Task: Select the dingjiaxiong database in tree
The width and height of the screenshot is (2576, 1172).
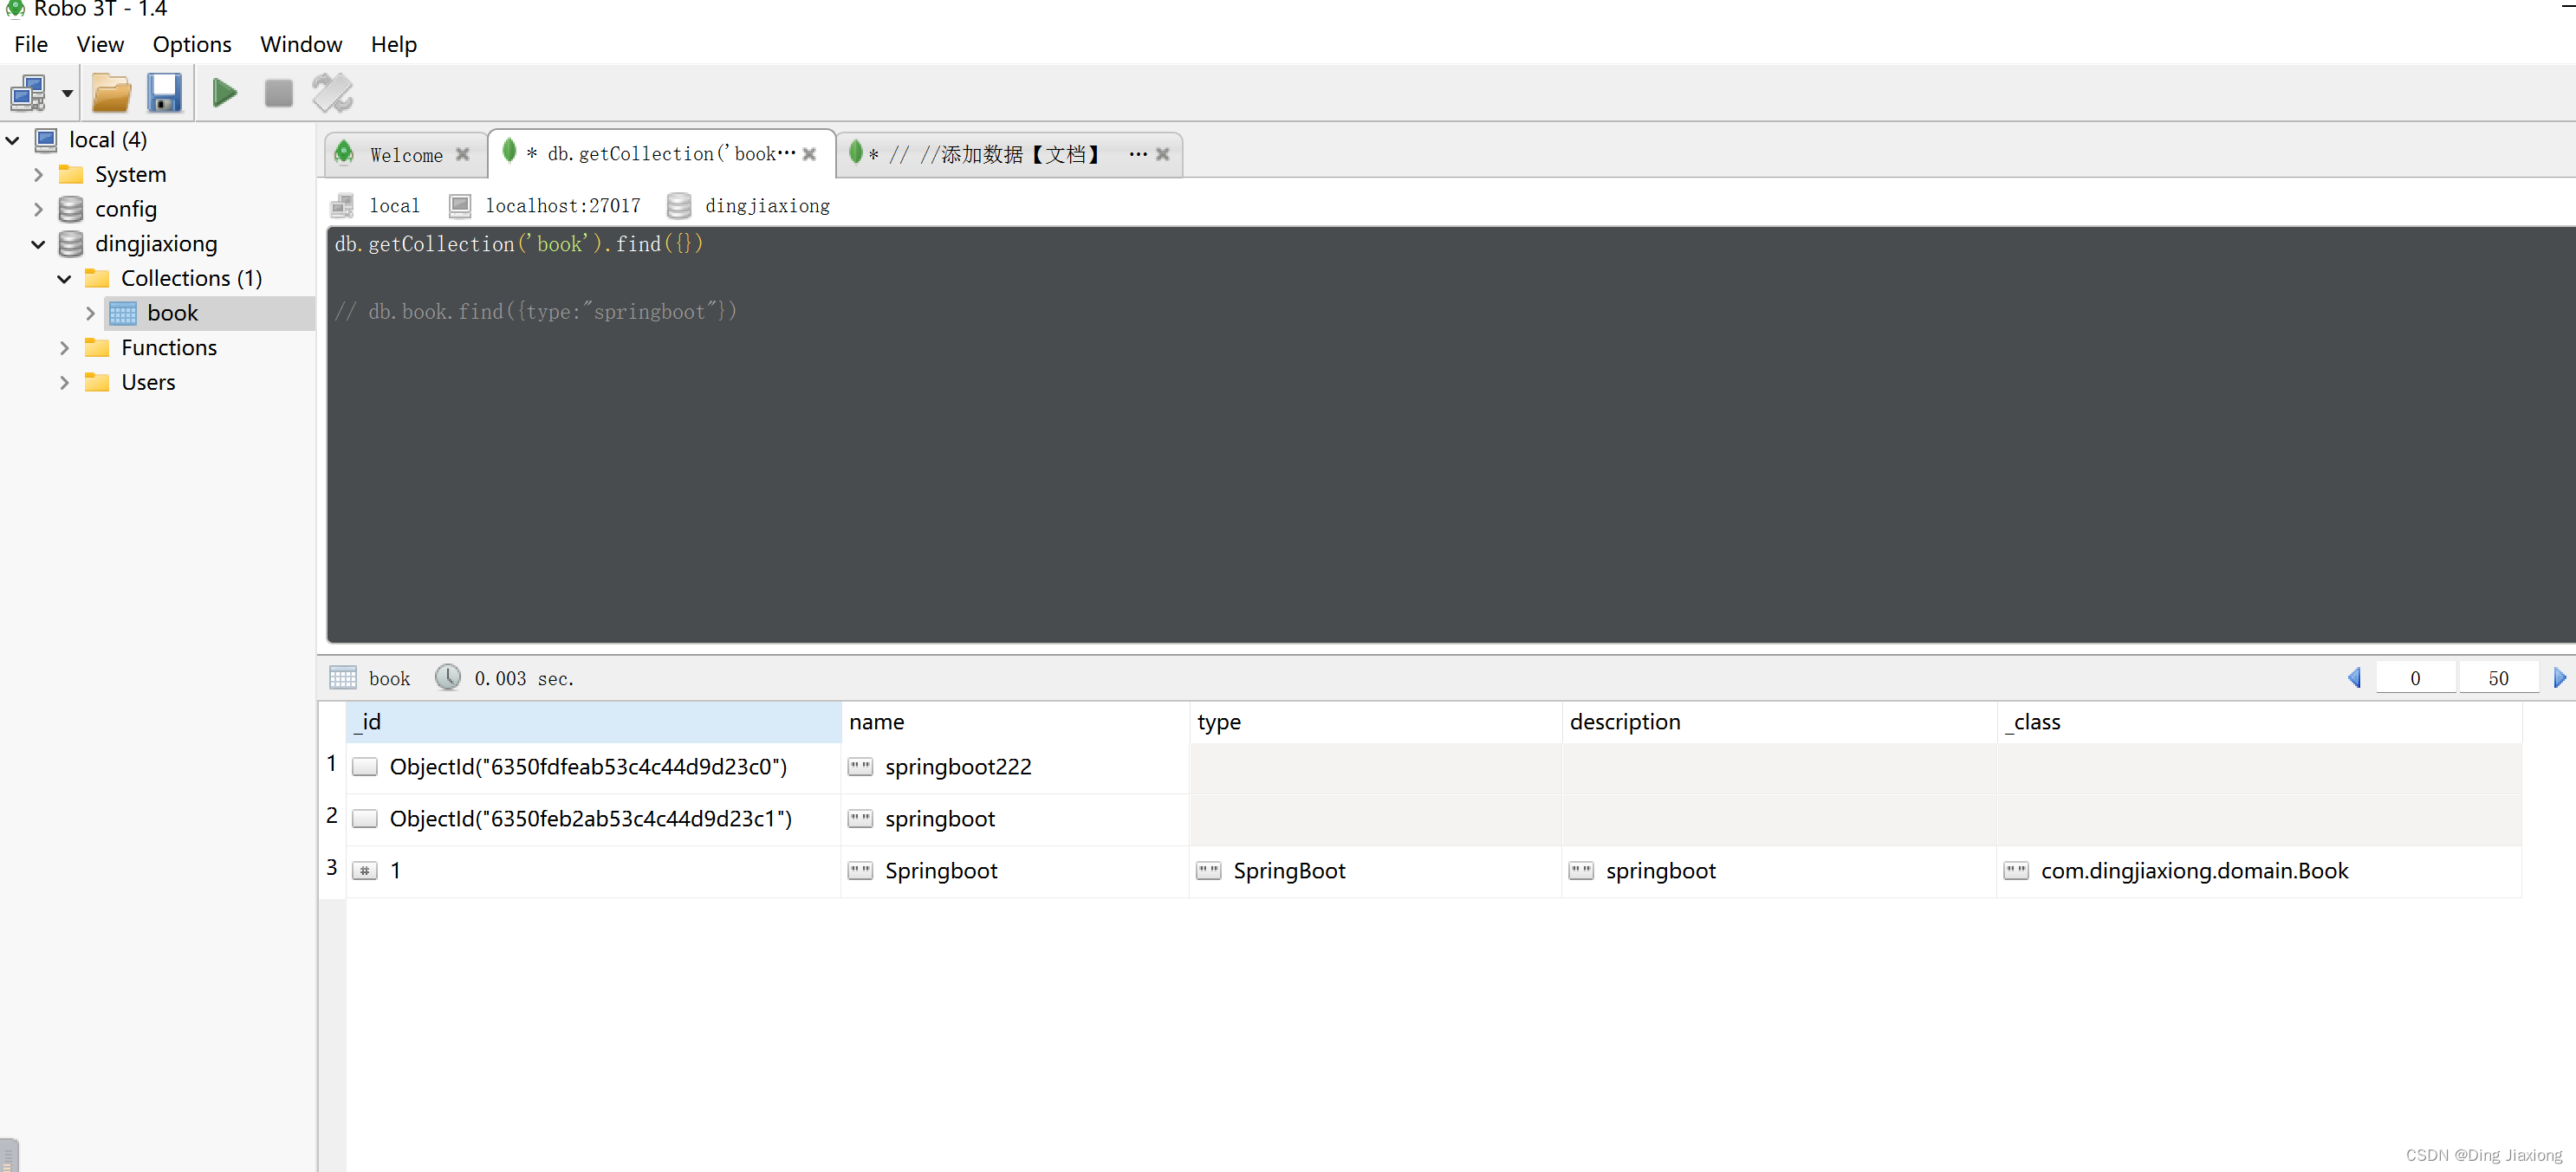Action: coord(156,244)
